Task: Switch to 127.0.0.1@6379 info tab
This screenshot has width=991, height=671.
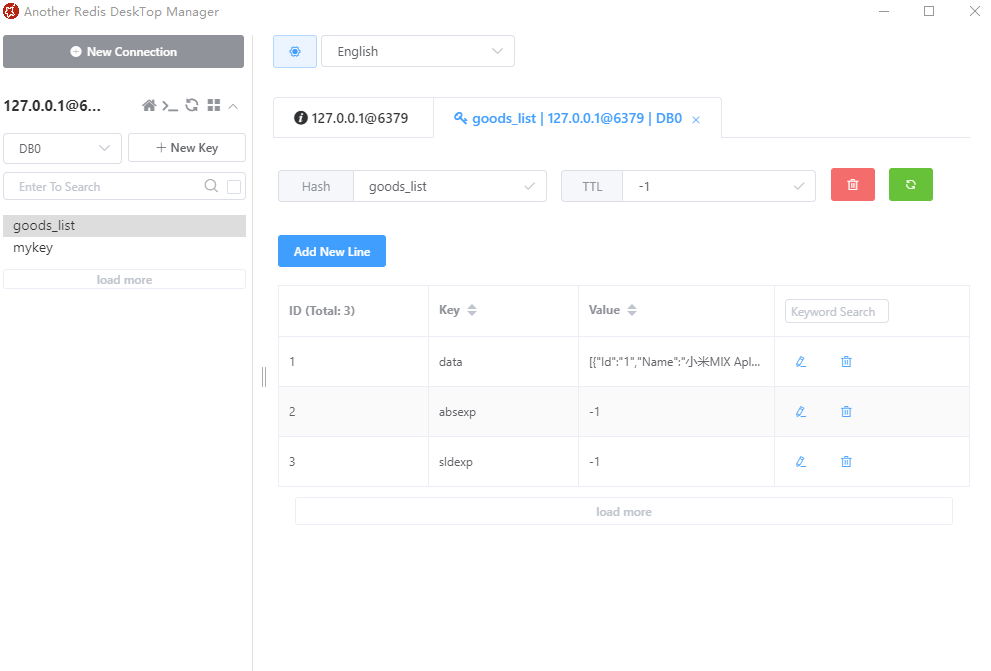Action: 353,118
